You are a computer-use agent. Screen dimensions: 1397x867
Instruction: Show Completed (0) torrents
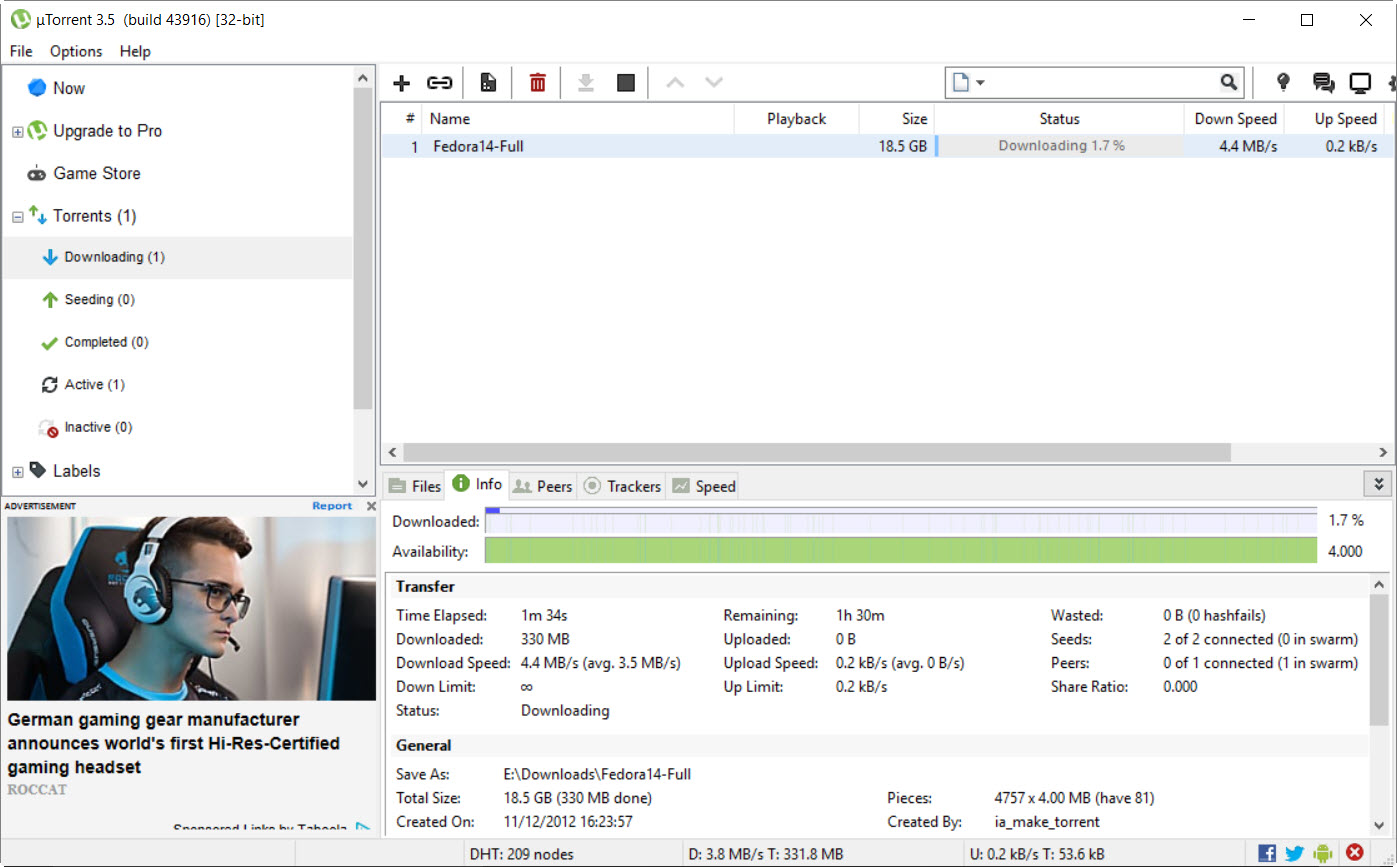(x=106, y=342)
